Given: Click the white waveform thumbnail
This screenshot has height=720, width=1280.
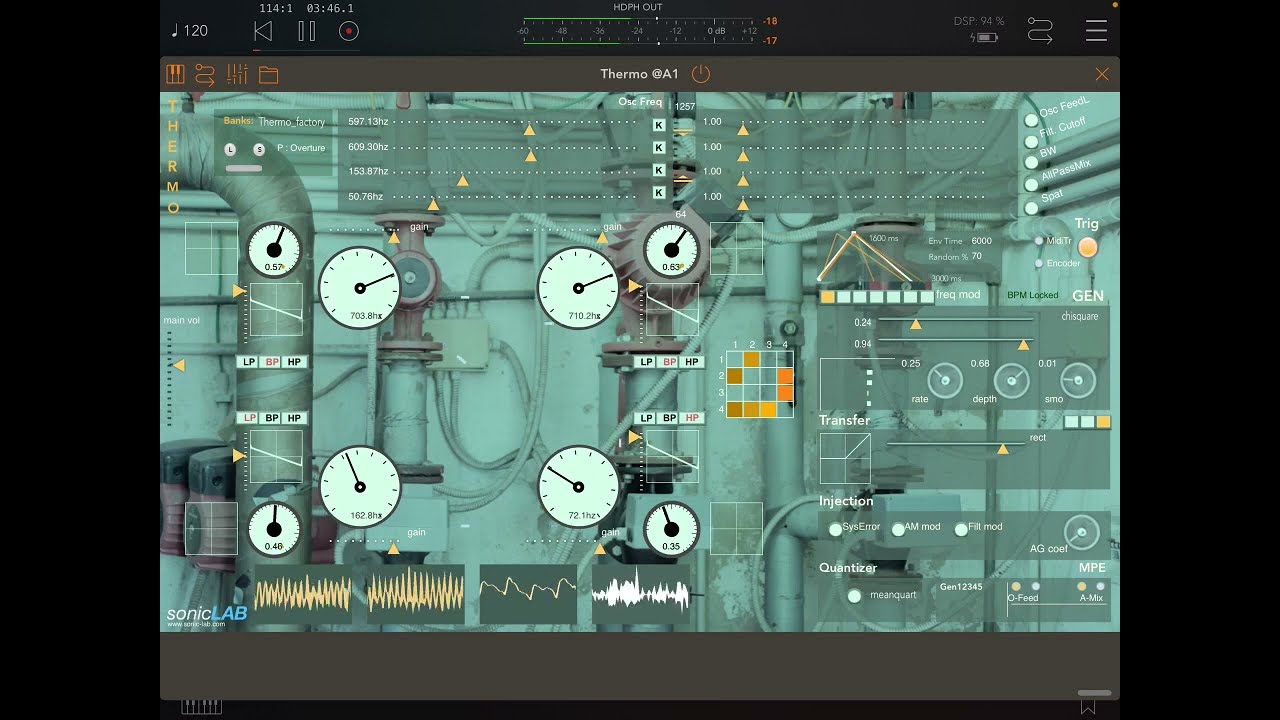Looking at the screenshot, I should pyautogui.click(x=640, y=595).
